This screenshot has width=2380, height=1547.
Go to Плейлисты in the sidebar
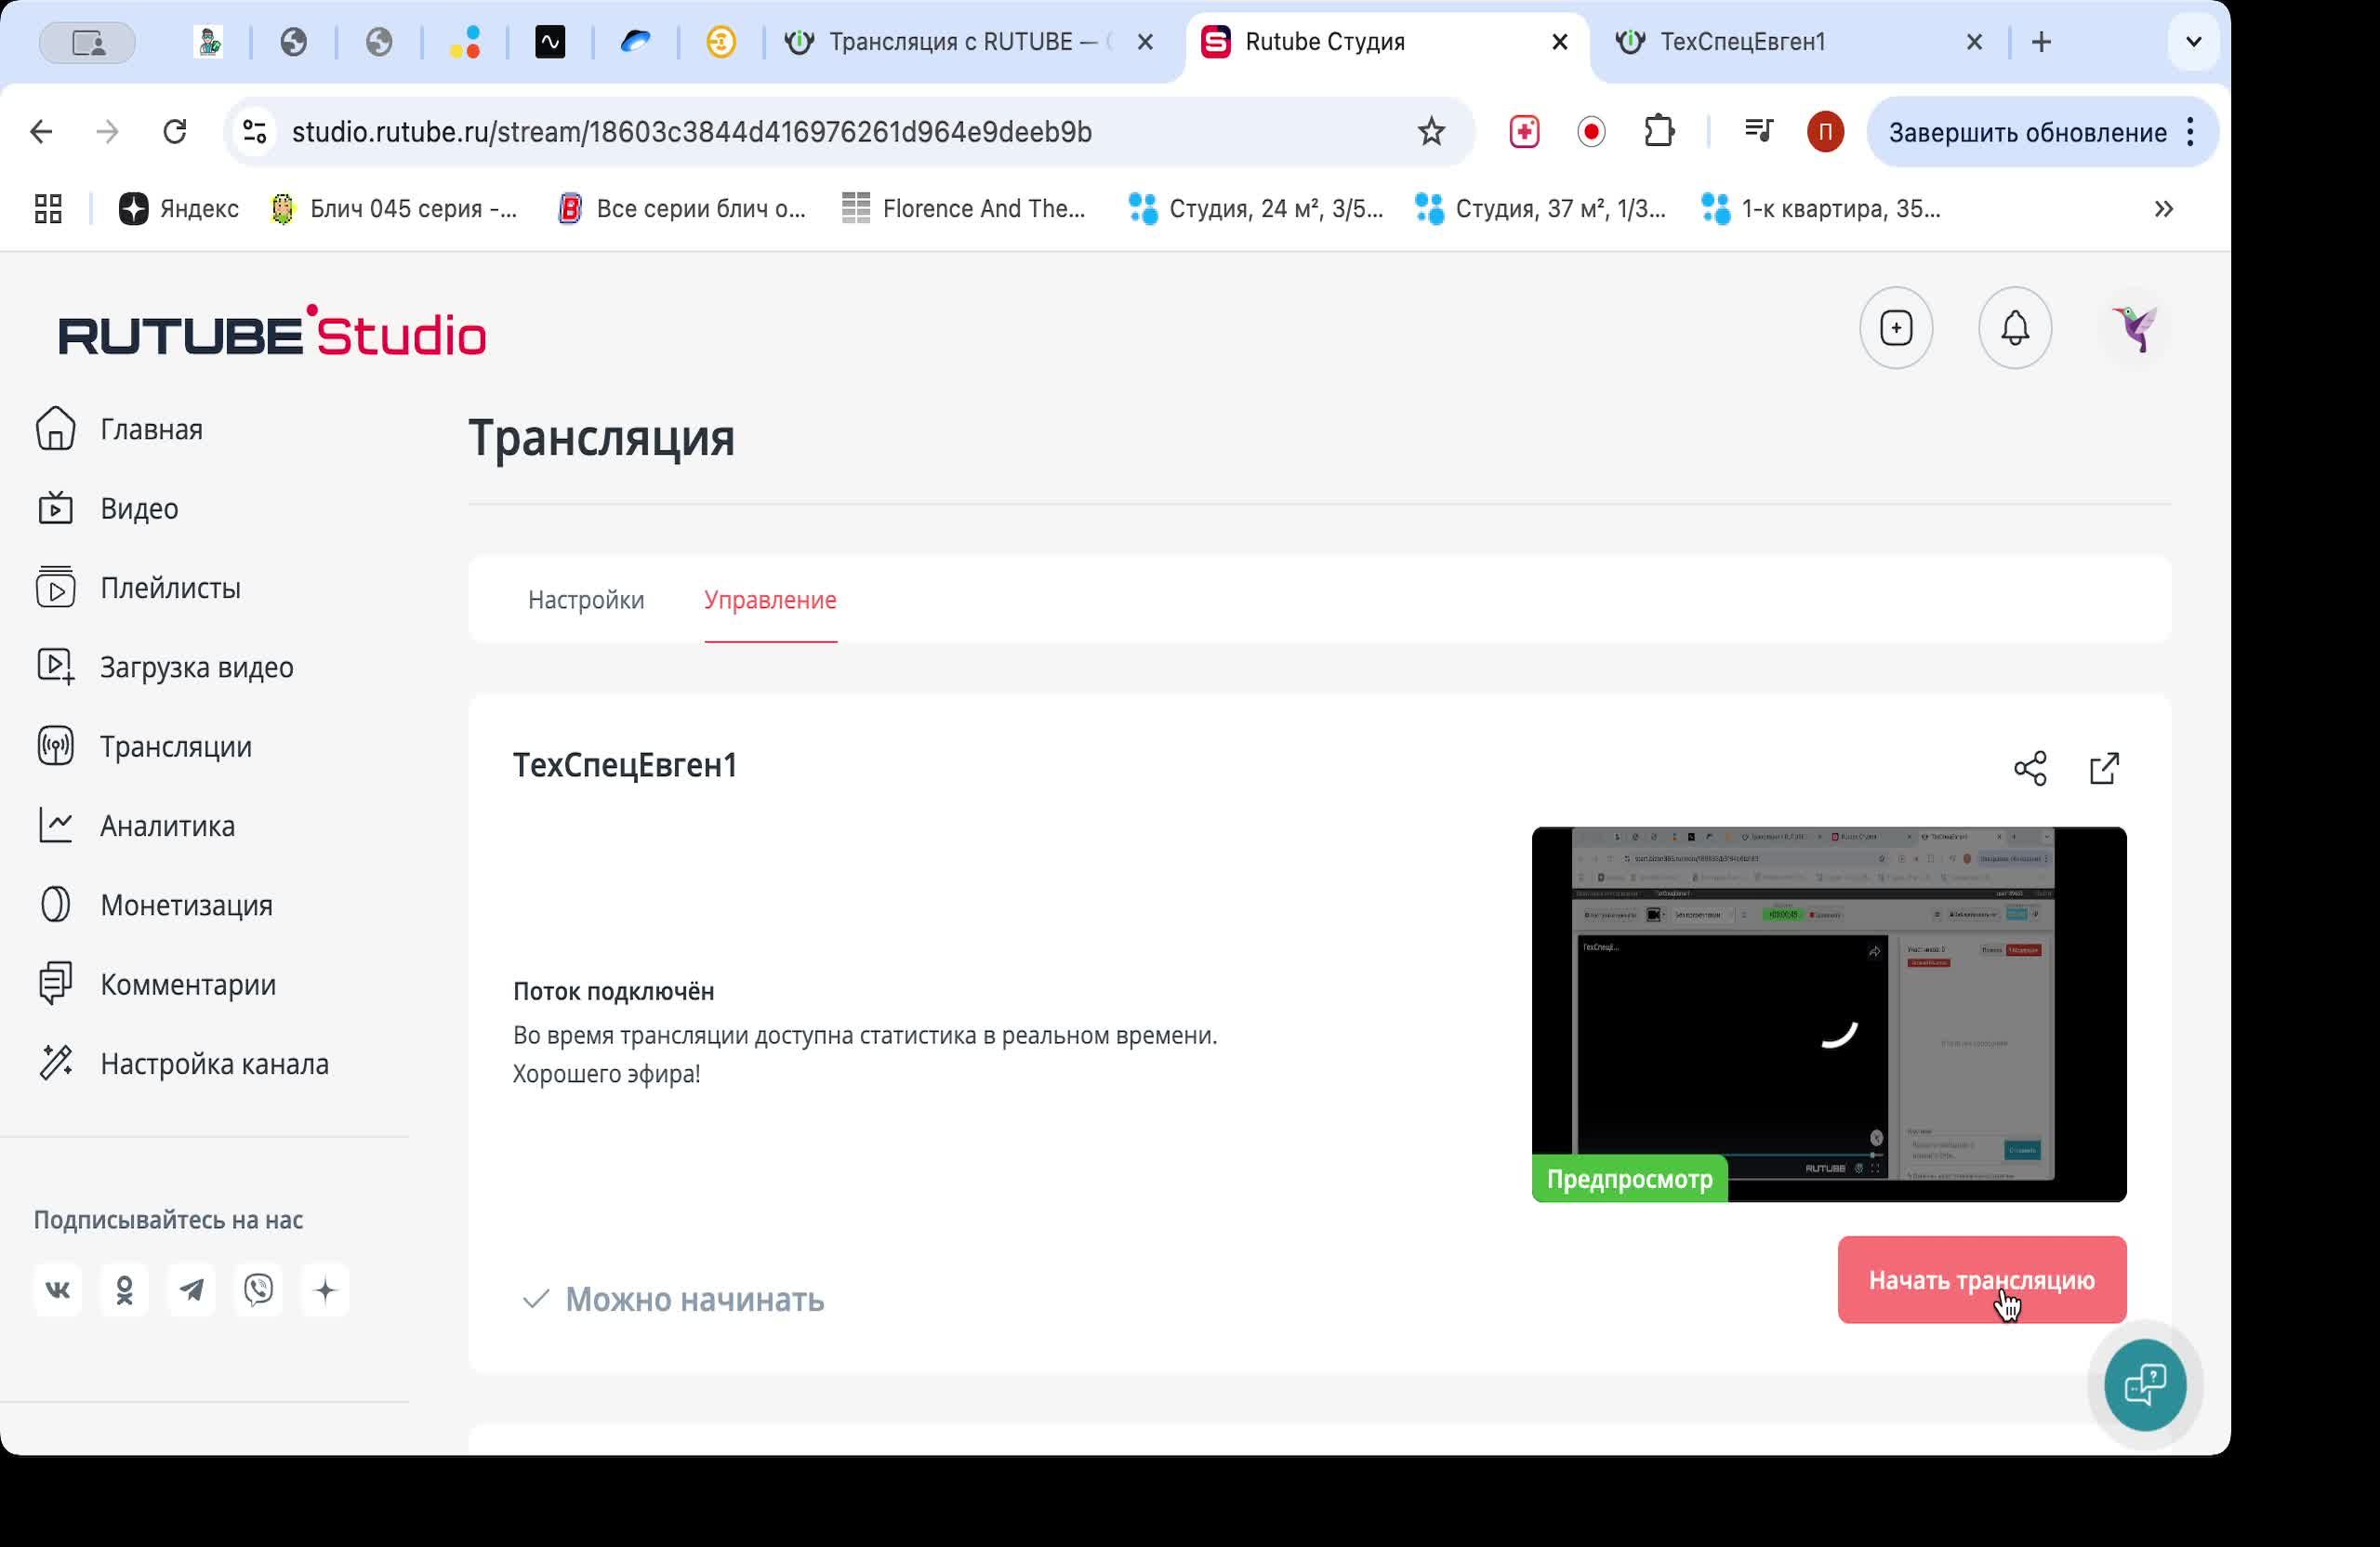139,588
